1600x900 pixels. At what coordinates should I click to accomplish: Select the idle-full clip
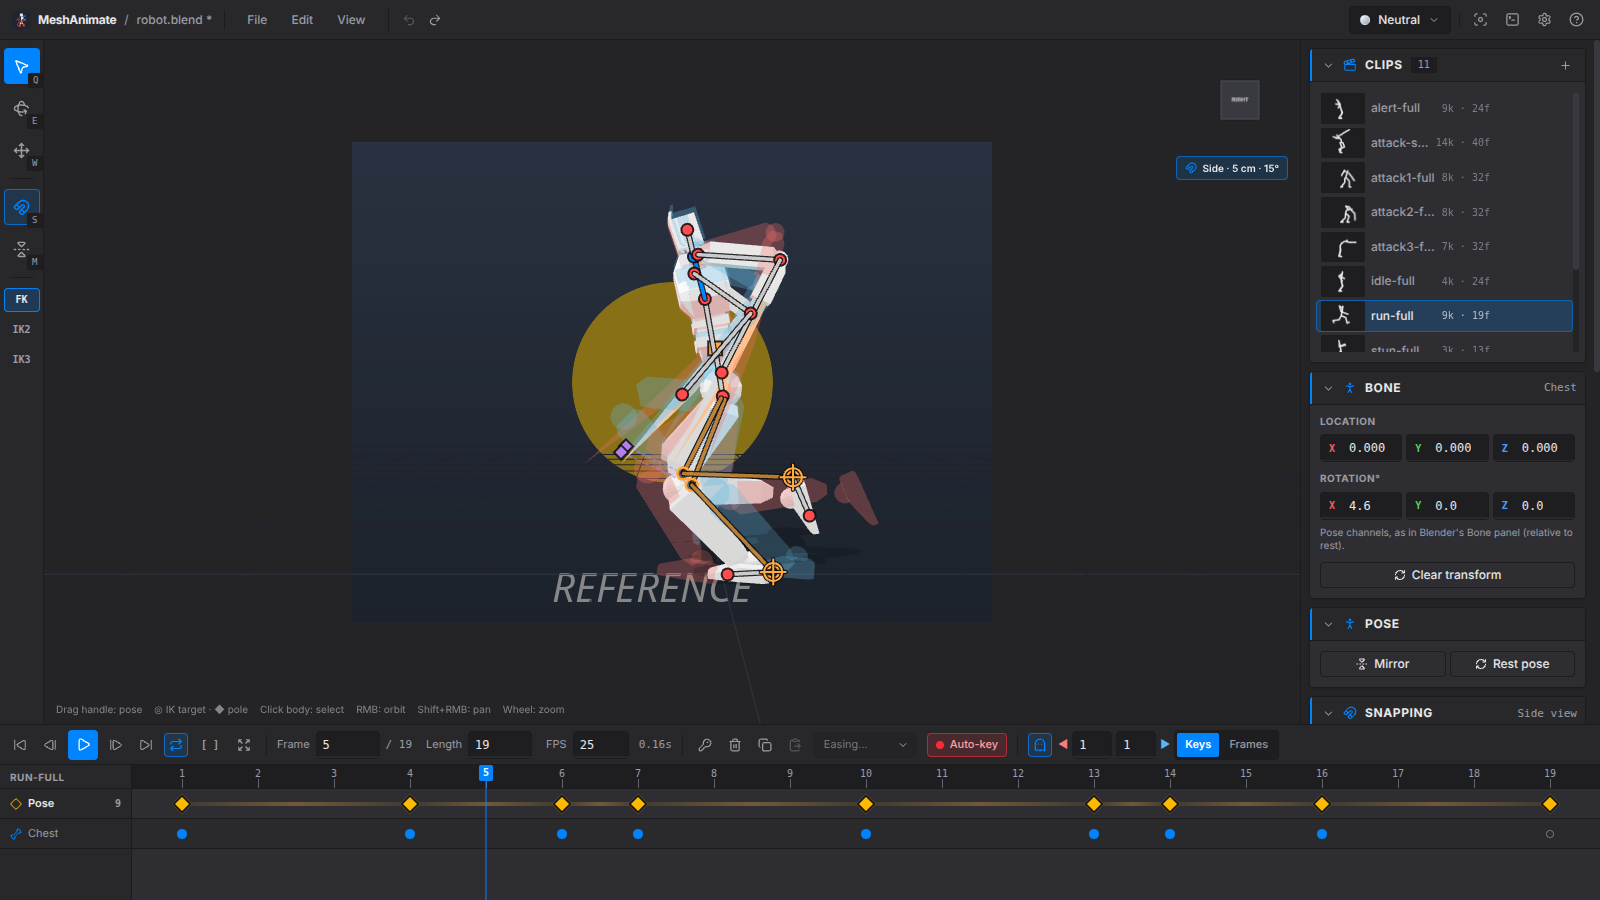click(1445, 281)
